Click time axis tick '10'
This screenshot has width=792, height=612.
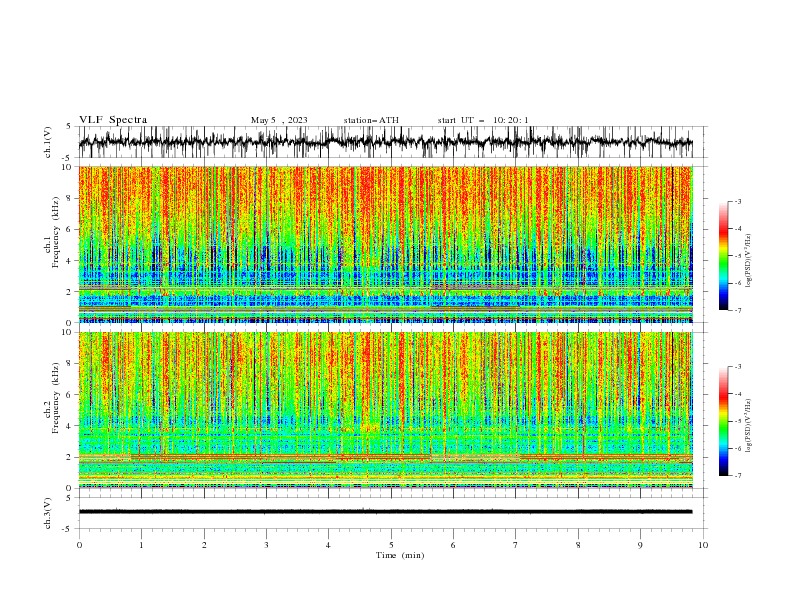click(x=703, y=545)
